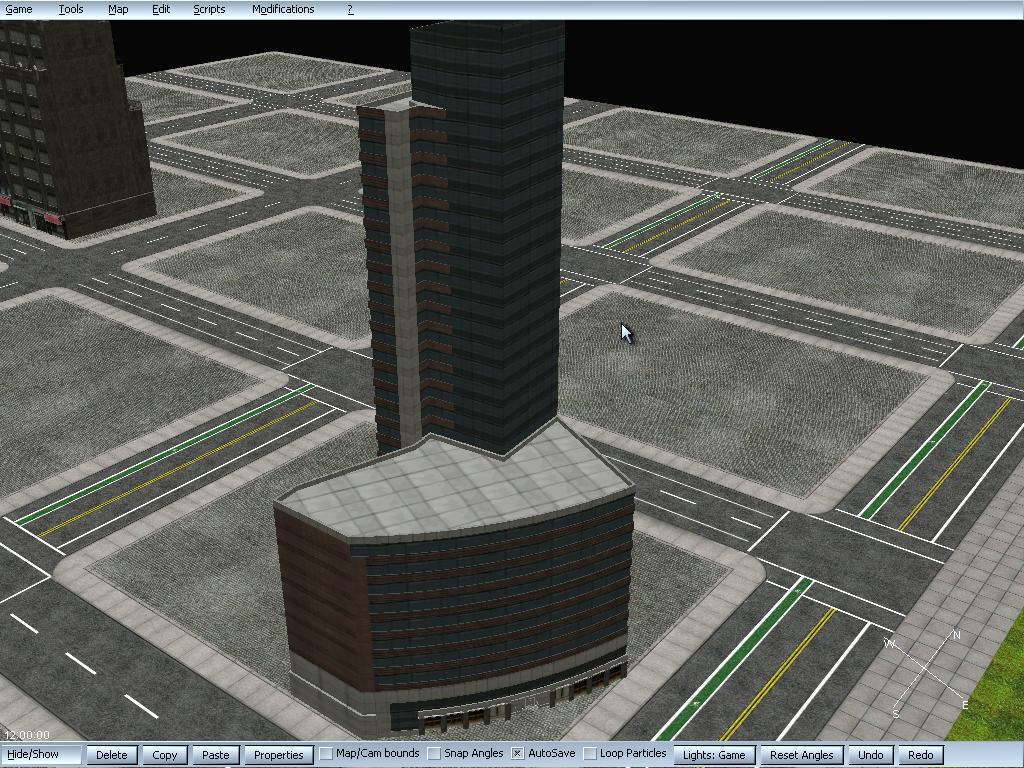
Task: Open object Properties
Action: [278, 754]
